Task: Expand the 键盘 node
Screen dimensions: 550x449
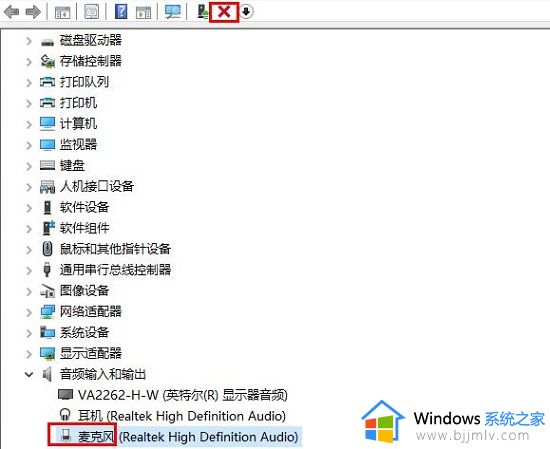Action: tap(29, 166)
